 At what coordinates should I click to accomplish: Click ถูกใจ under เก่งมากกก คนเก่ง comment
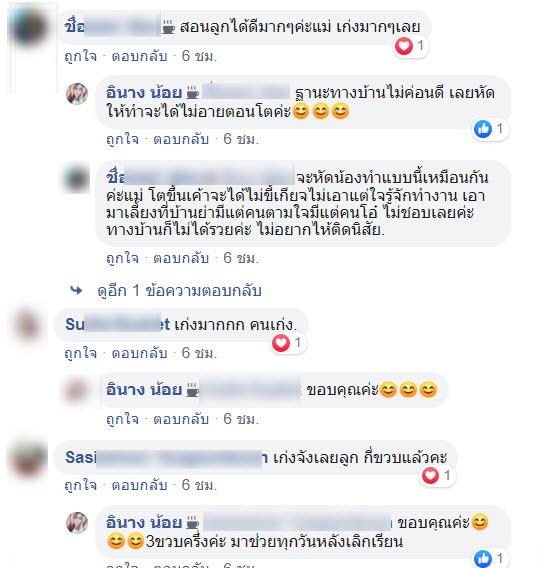tap(80, 353)
